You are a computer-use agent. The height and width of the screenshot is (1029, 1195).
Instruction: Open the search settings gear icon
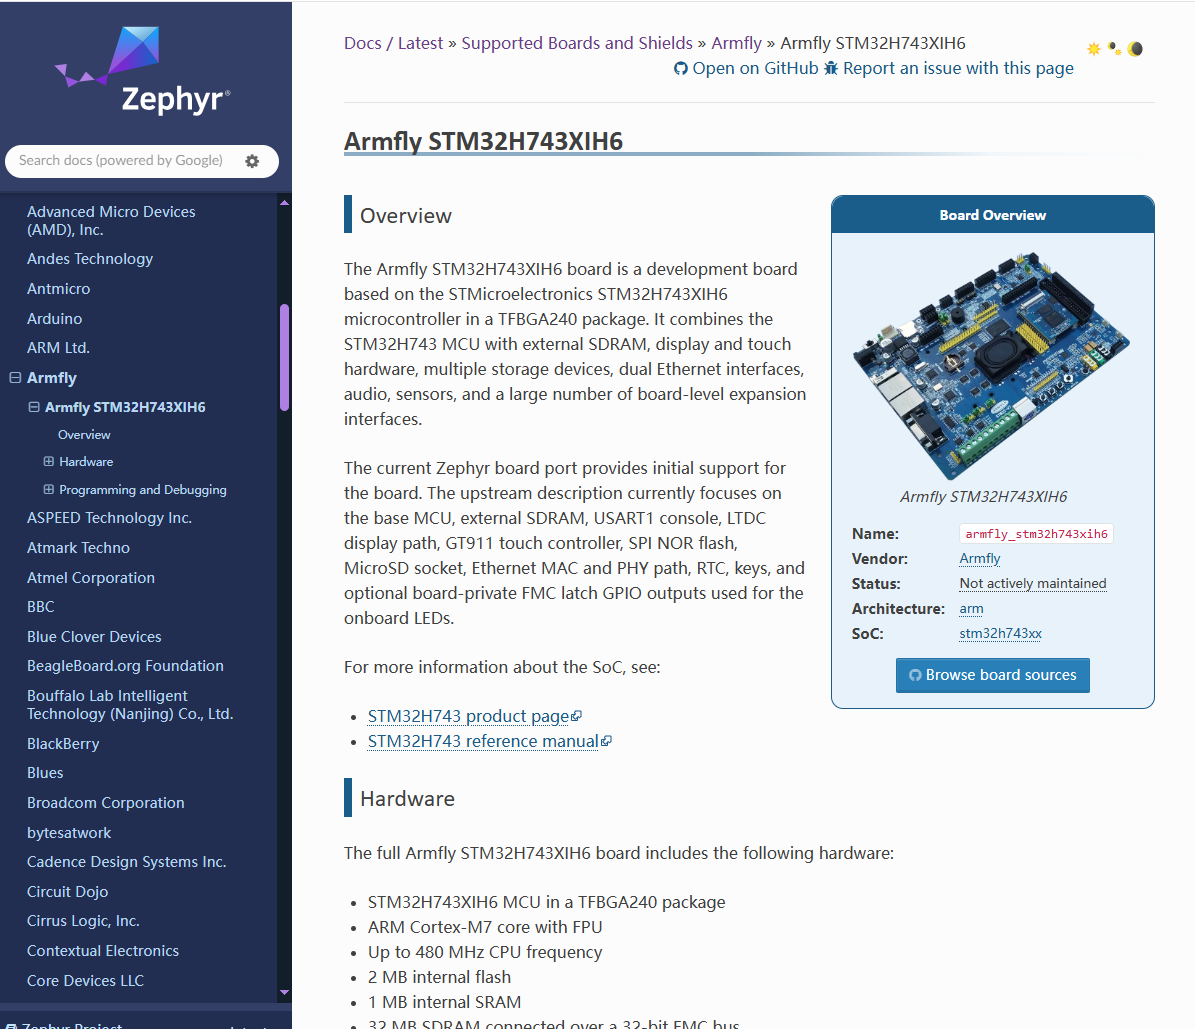pyautogui.click(x=252, y=161)
